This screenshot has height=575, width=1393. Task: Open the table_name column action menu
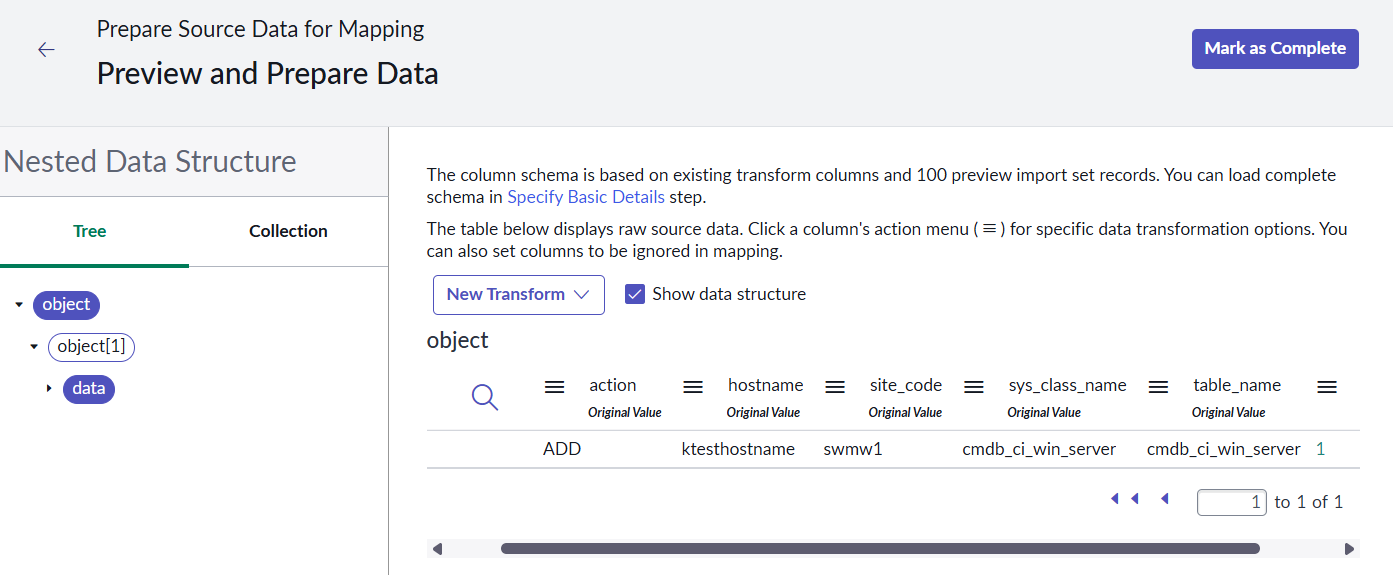click(1158, 387)
